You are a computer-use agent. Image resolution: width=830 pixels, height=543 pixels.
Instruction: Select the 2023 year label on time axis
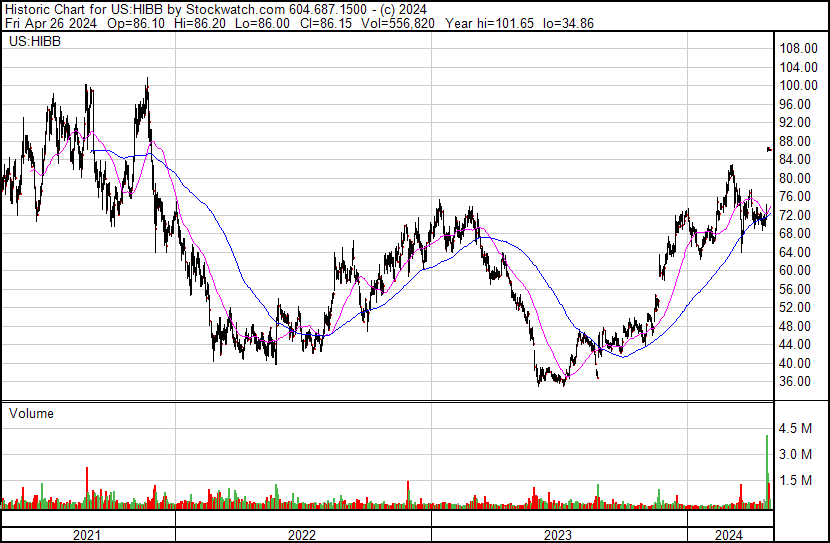pos(558,535)
